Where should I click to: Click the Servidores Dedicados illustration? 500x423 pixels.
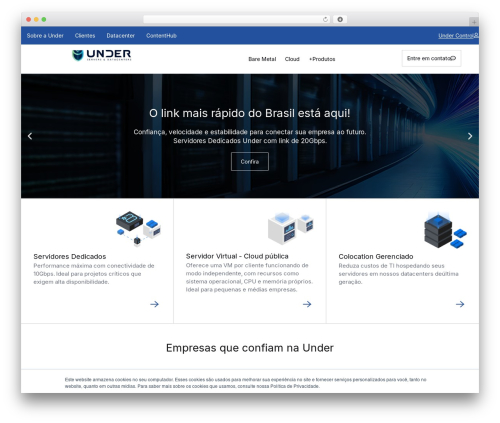click(138, 228)
